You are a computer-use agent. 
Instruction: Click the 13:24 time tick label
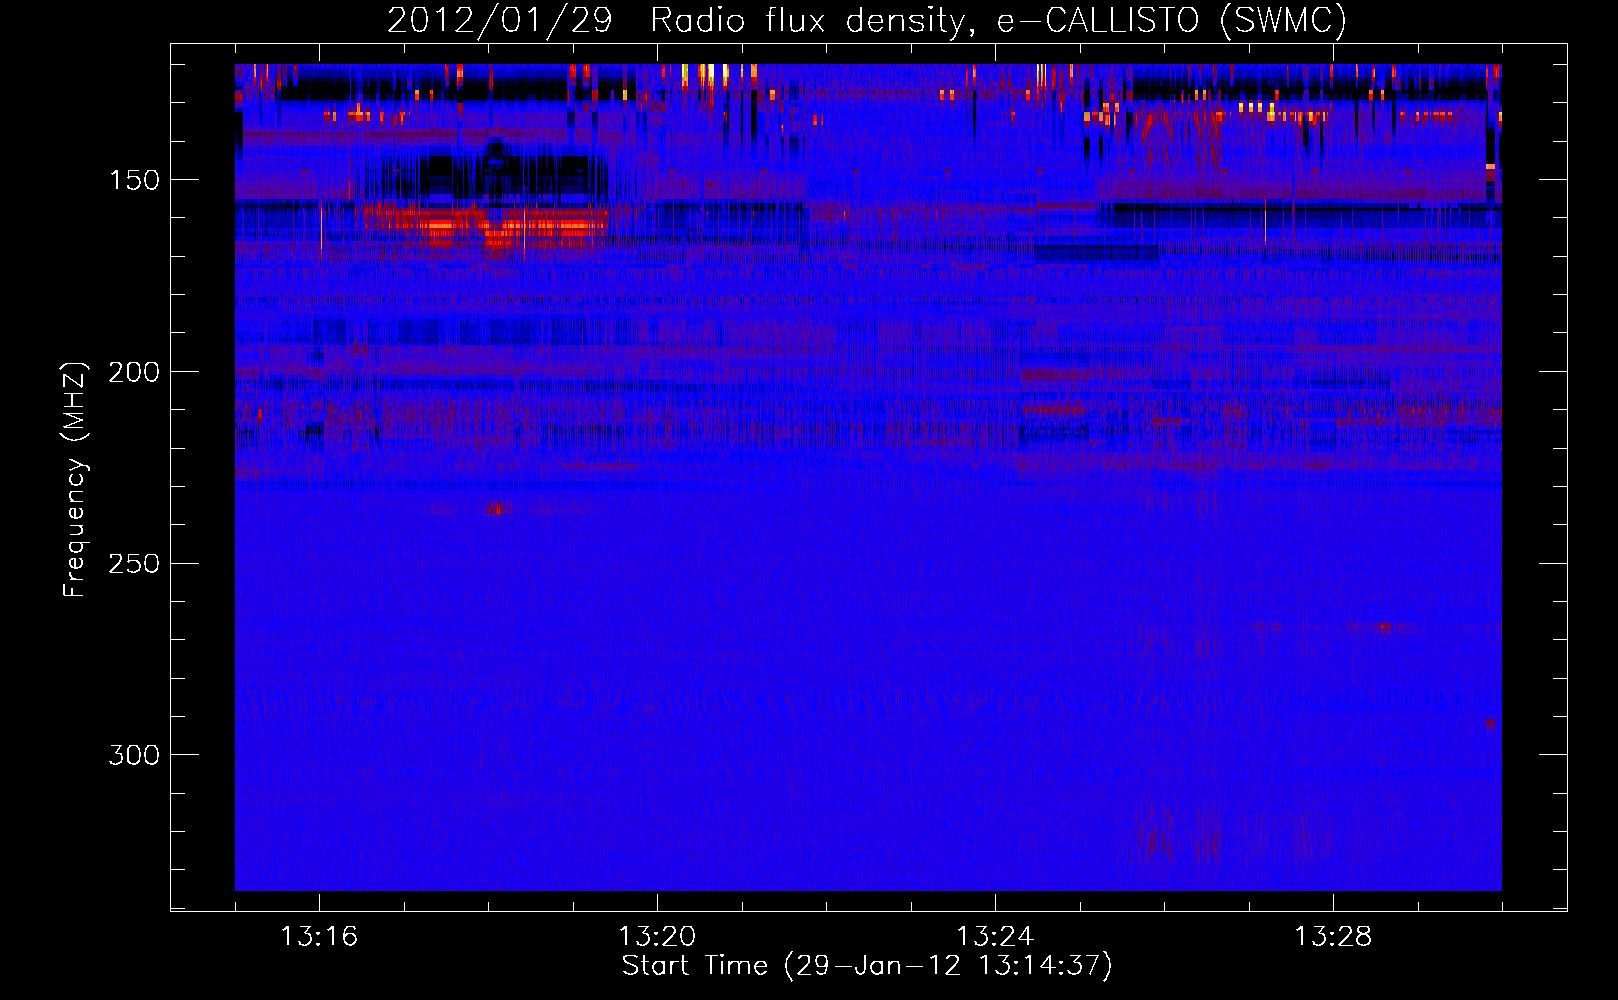[995, 936]
